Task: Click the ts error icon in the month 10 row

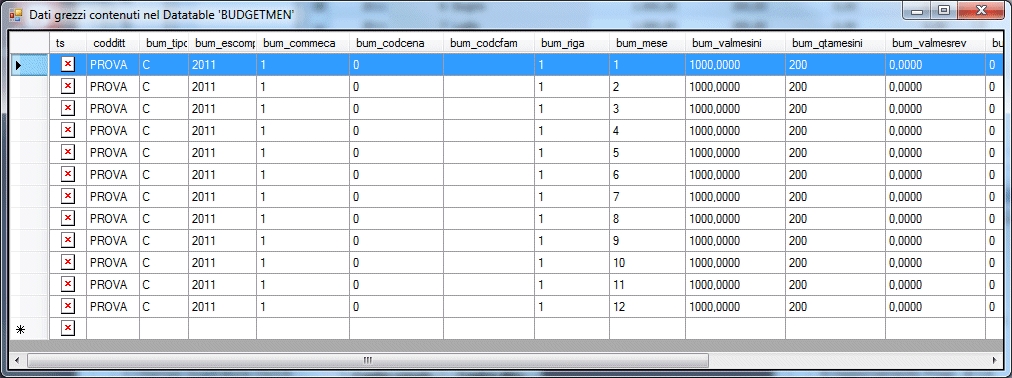Action: (68, 262)
